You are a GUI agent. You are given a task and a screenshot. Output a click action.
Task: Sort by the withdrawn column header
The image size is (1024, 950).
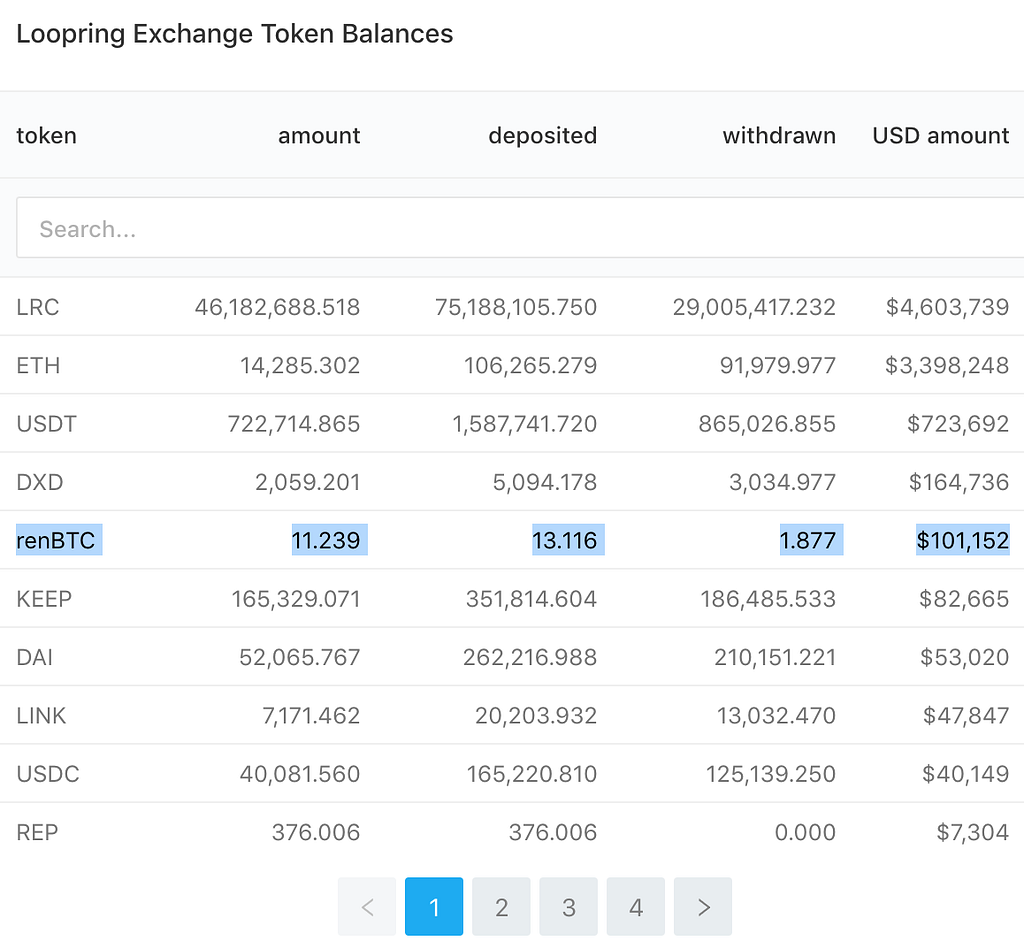coord(779,135)
